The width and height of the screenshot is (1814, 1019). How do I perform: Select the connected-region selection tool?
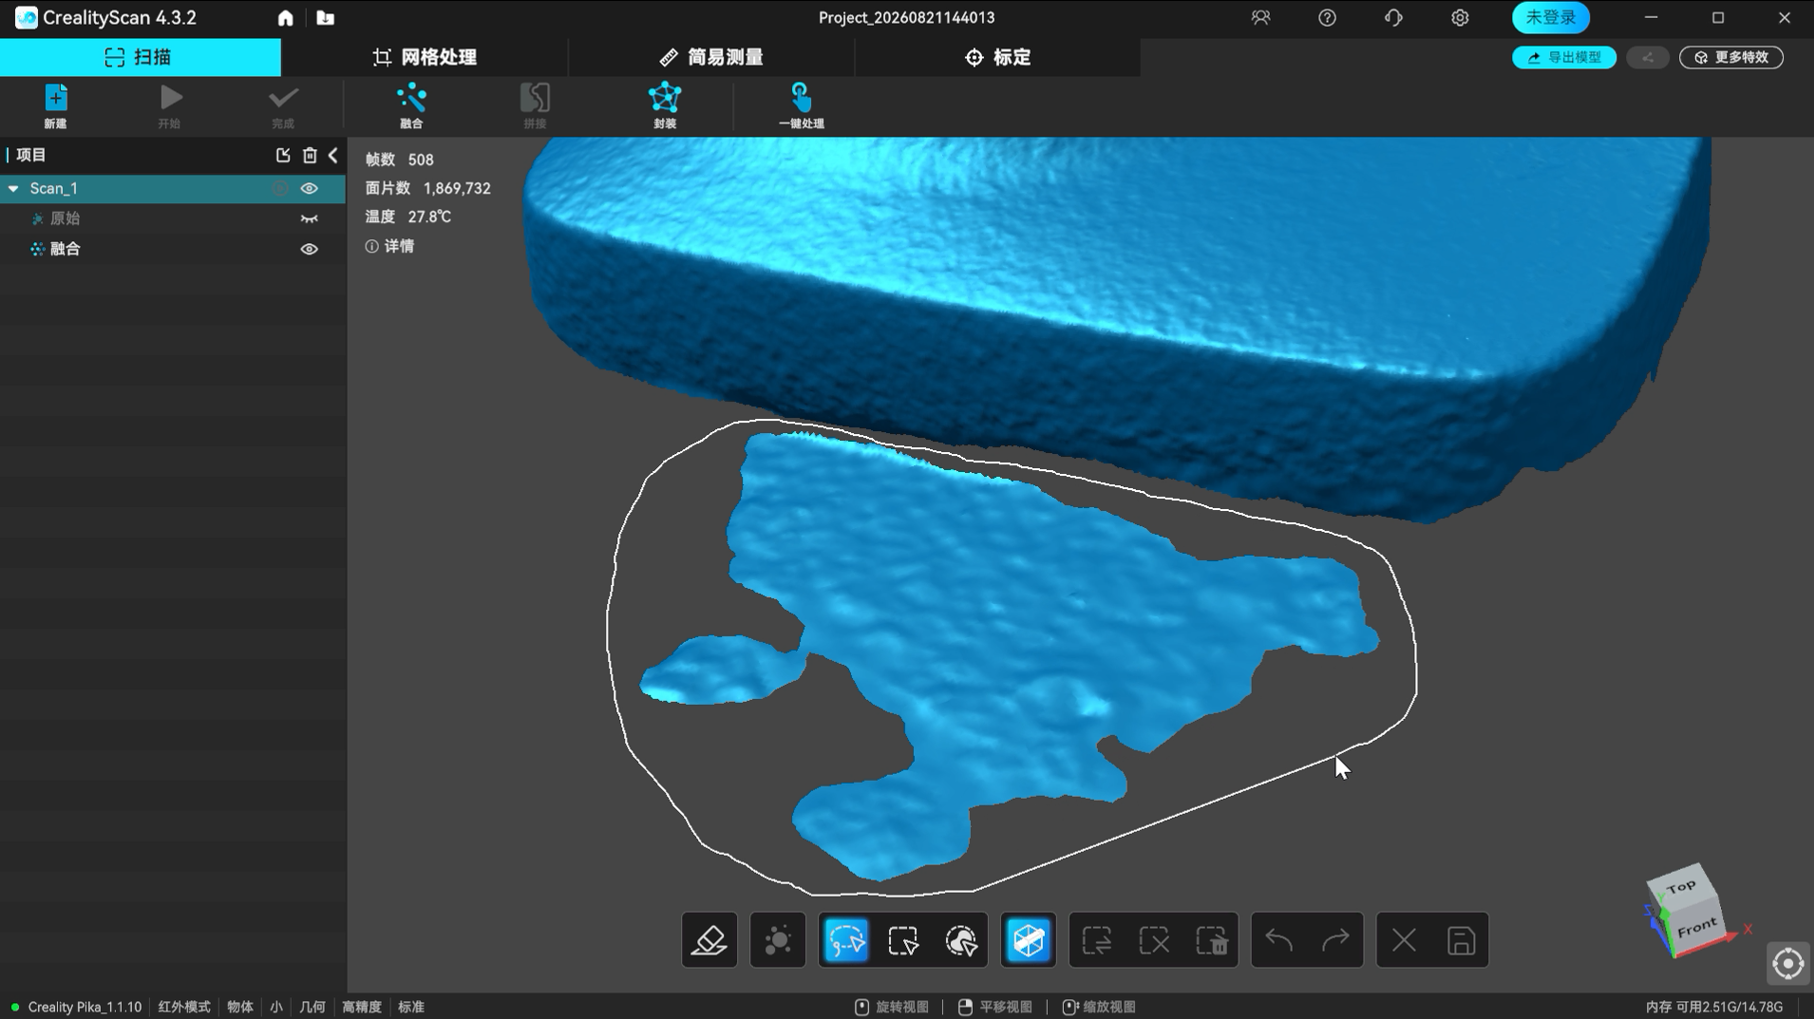[x=961, y=940]
